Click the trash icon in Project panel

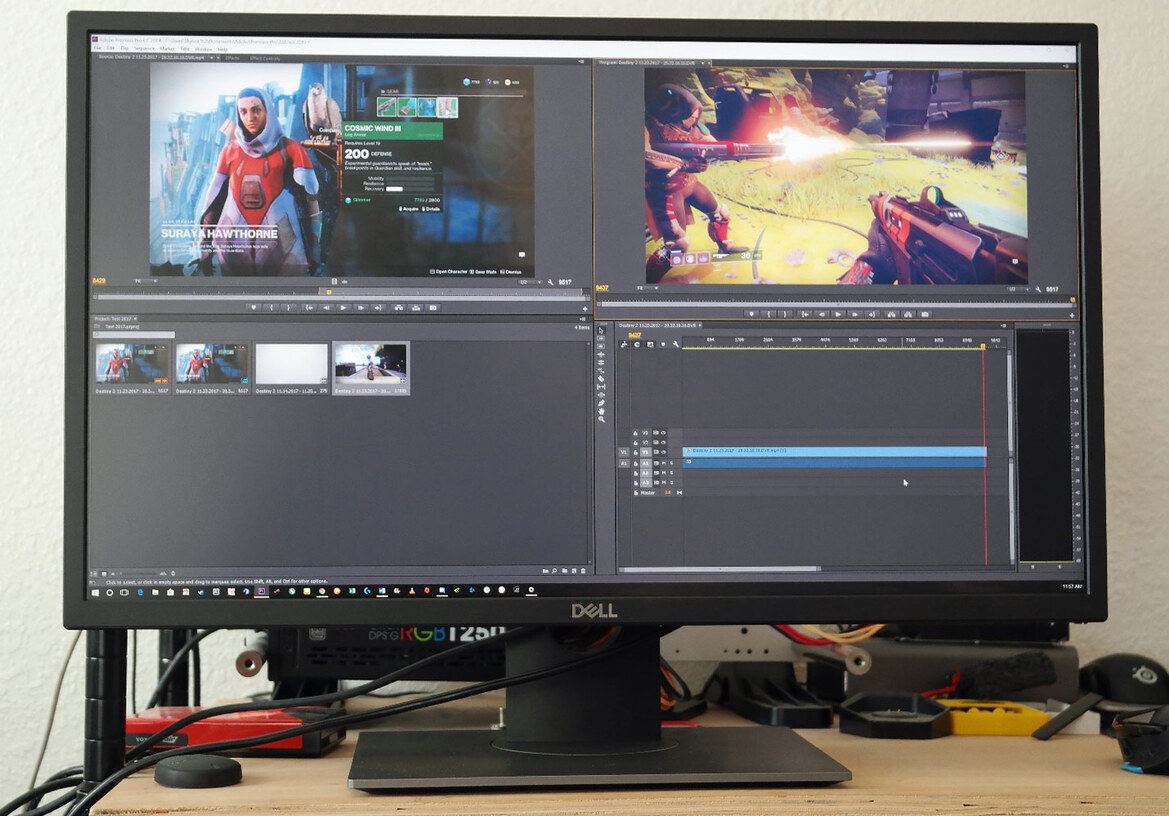(583, 571)
